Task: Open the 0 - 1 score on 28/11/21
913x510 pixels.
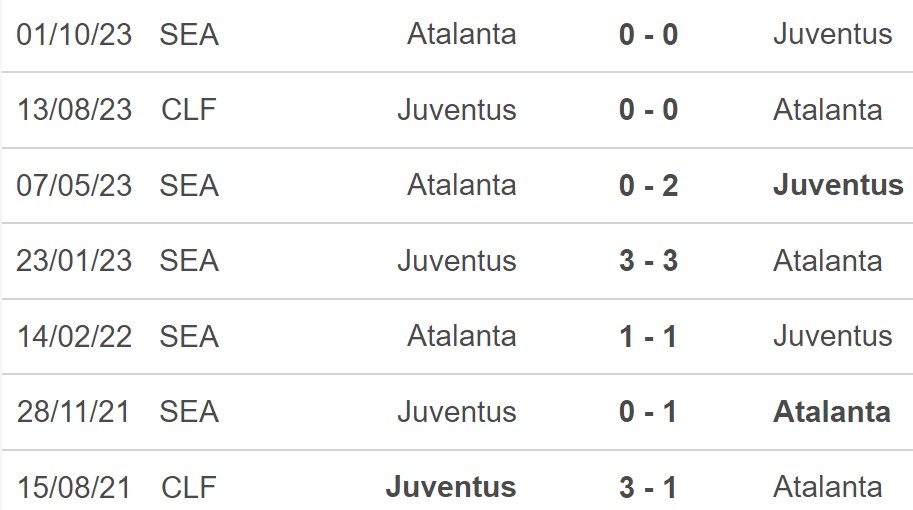Action: point(649,412)
